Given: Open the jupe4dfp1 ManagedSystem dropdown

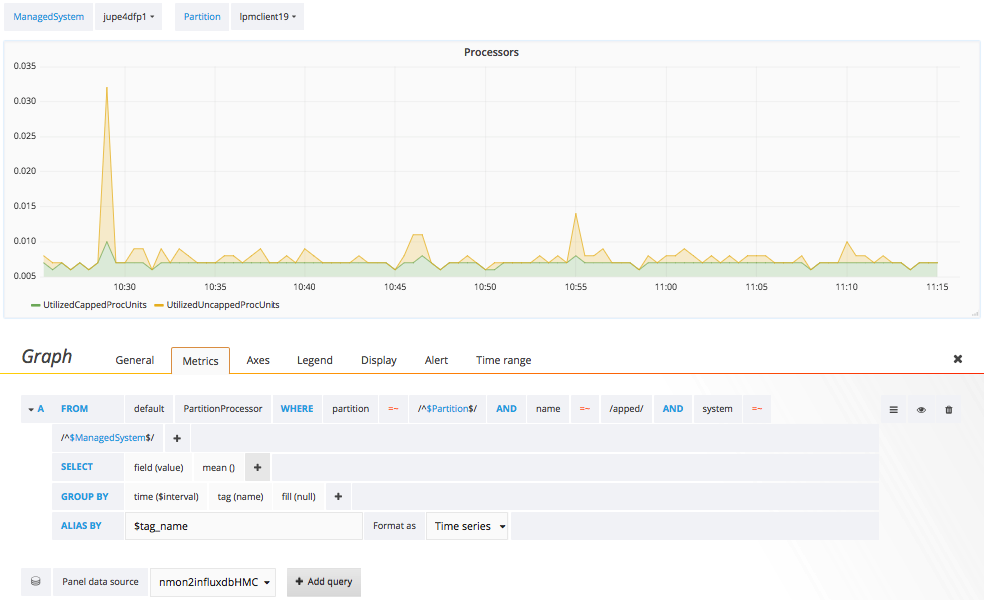Looking at the screenshot, I should tap(127, 16).
